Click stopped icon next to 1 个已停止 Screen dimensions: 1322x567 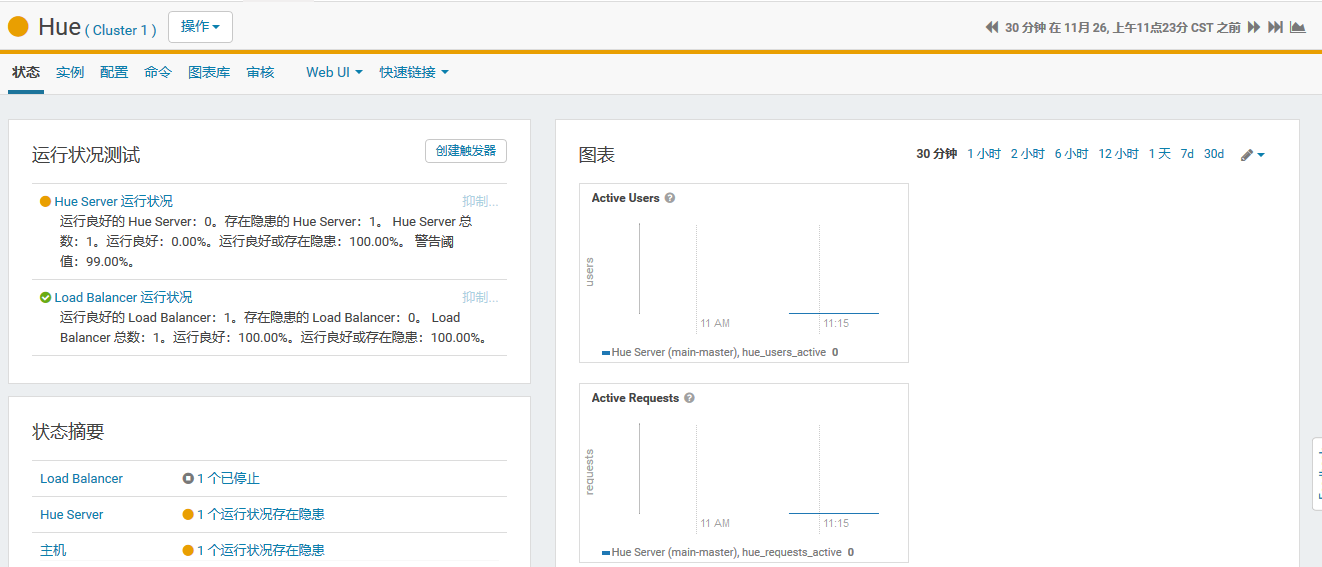tap(188, 478)
